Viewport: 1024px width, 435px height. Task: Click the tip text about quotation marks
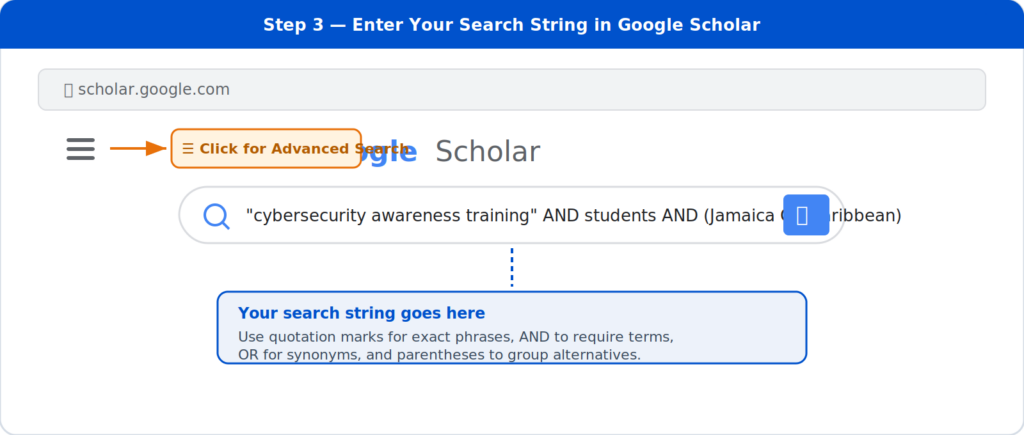(455, 337)
